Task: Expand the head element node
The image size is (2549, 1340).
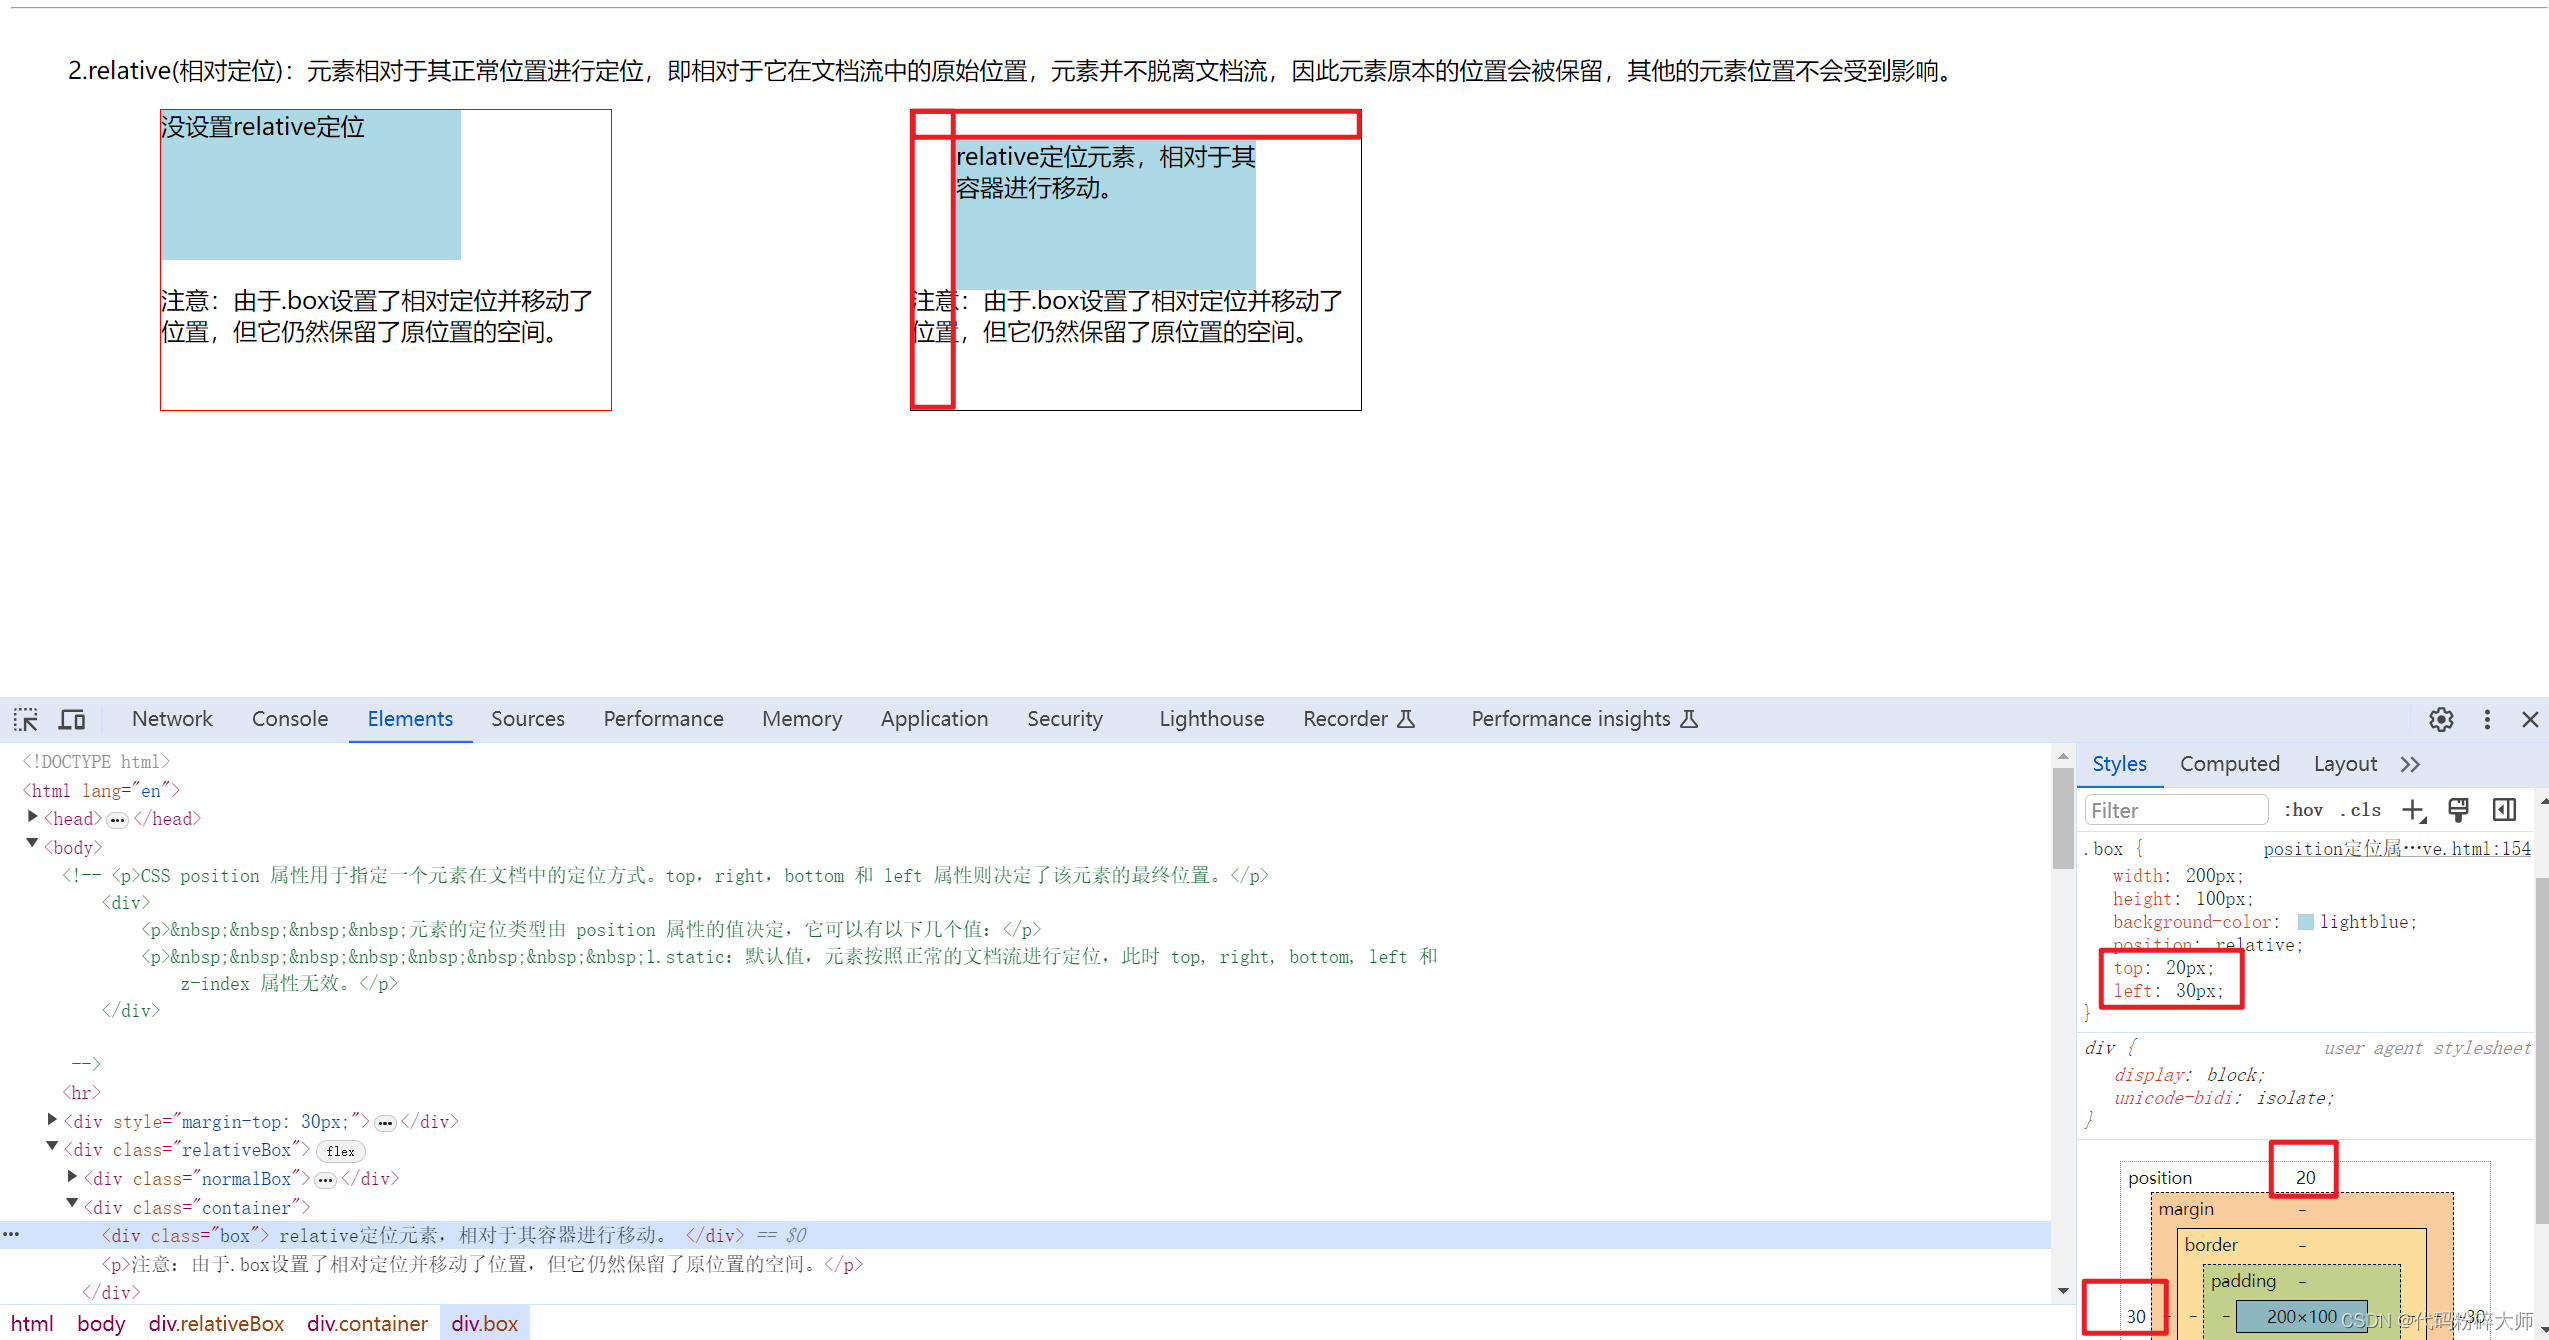Action: [33, 817]
